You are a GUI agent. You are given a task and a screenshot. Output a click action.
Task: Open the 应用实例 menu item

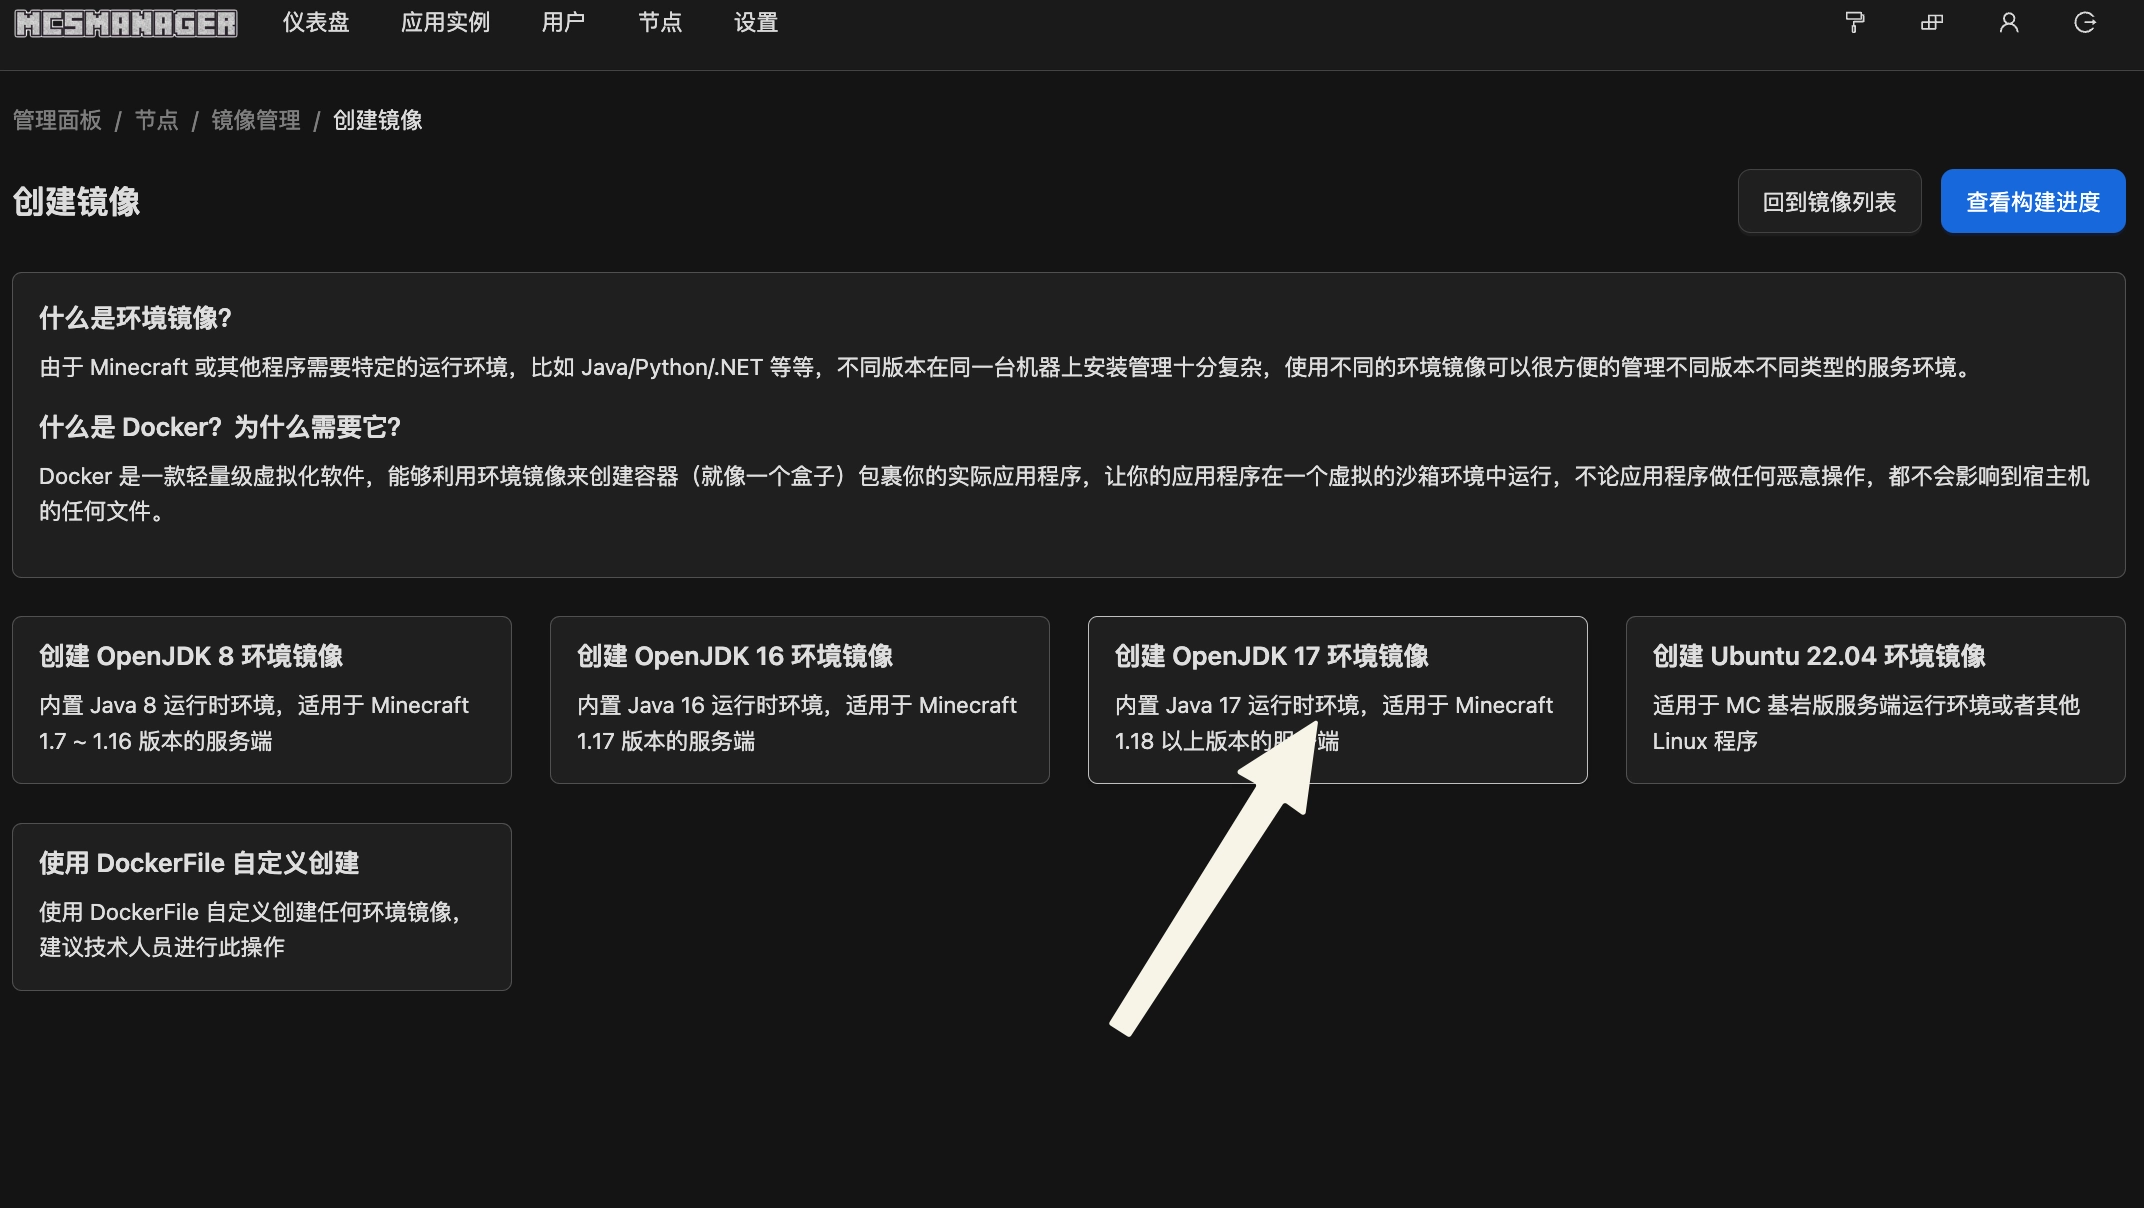(445, 23)
